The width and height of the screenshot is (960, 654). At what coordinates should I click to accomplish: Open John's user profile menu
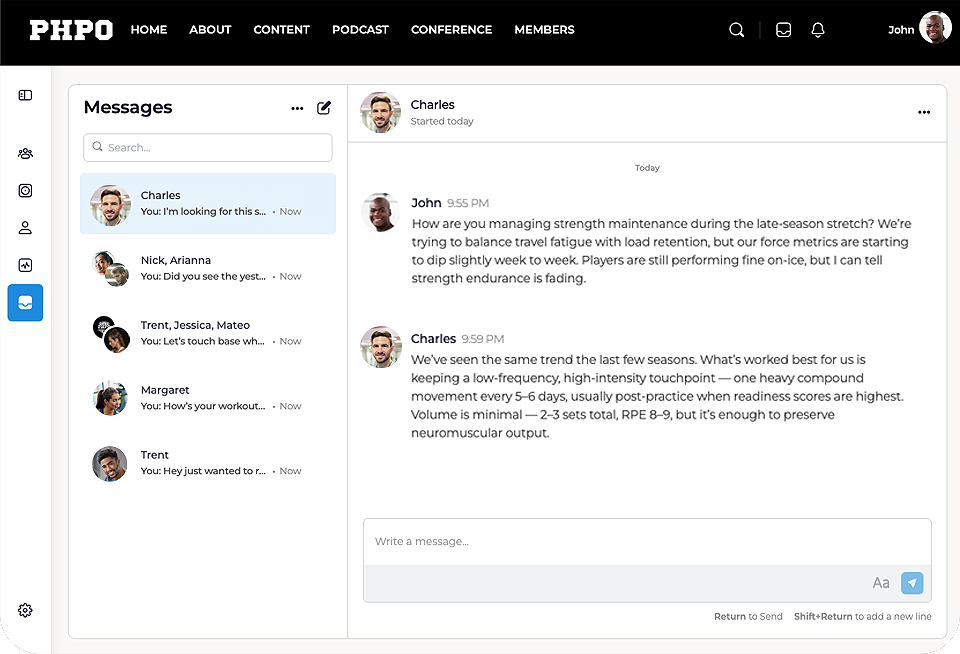(x=919, y=29)
